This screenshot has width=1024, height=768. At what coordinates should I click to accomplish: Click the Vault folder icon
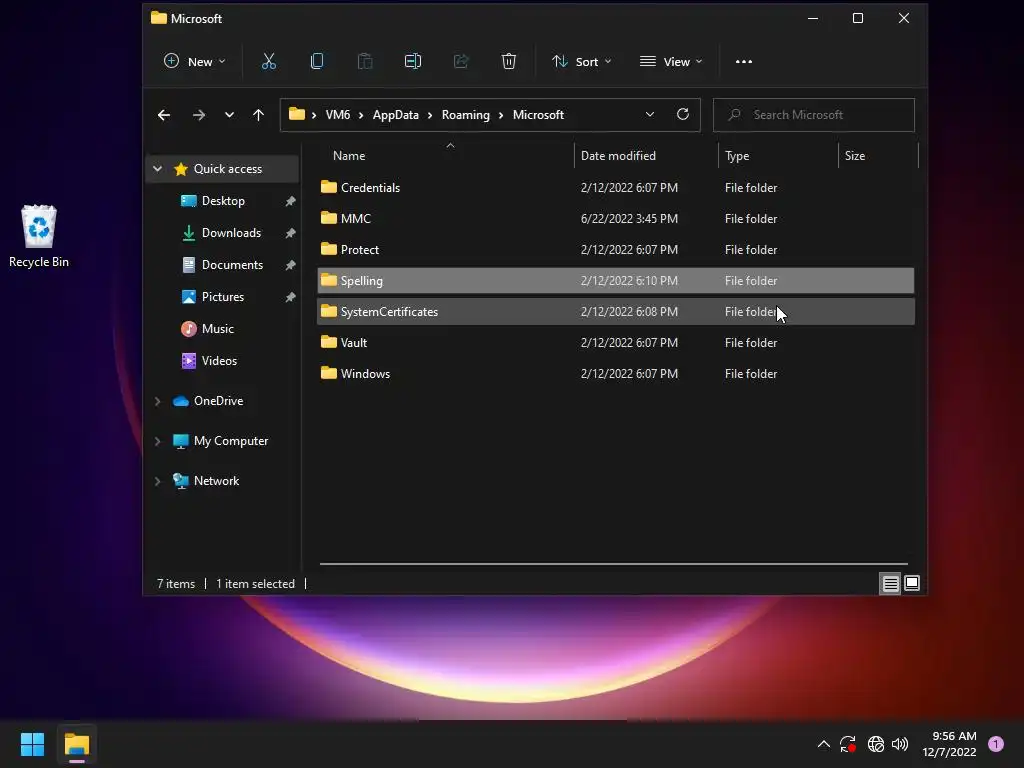point(328,342)
